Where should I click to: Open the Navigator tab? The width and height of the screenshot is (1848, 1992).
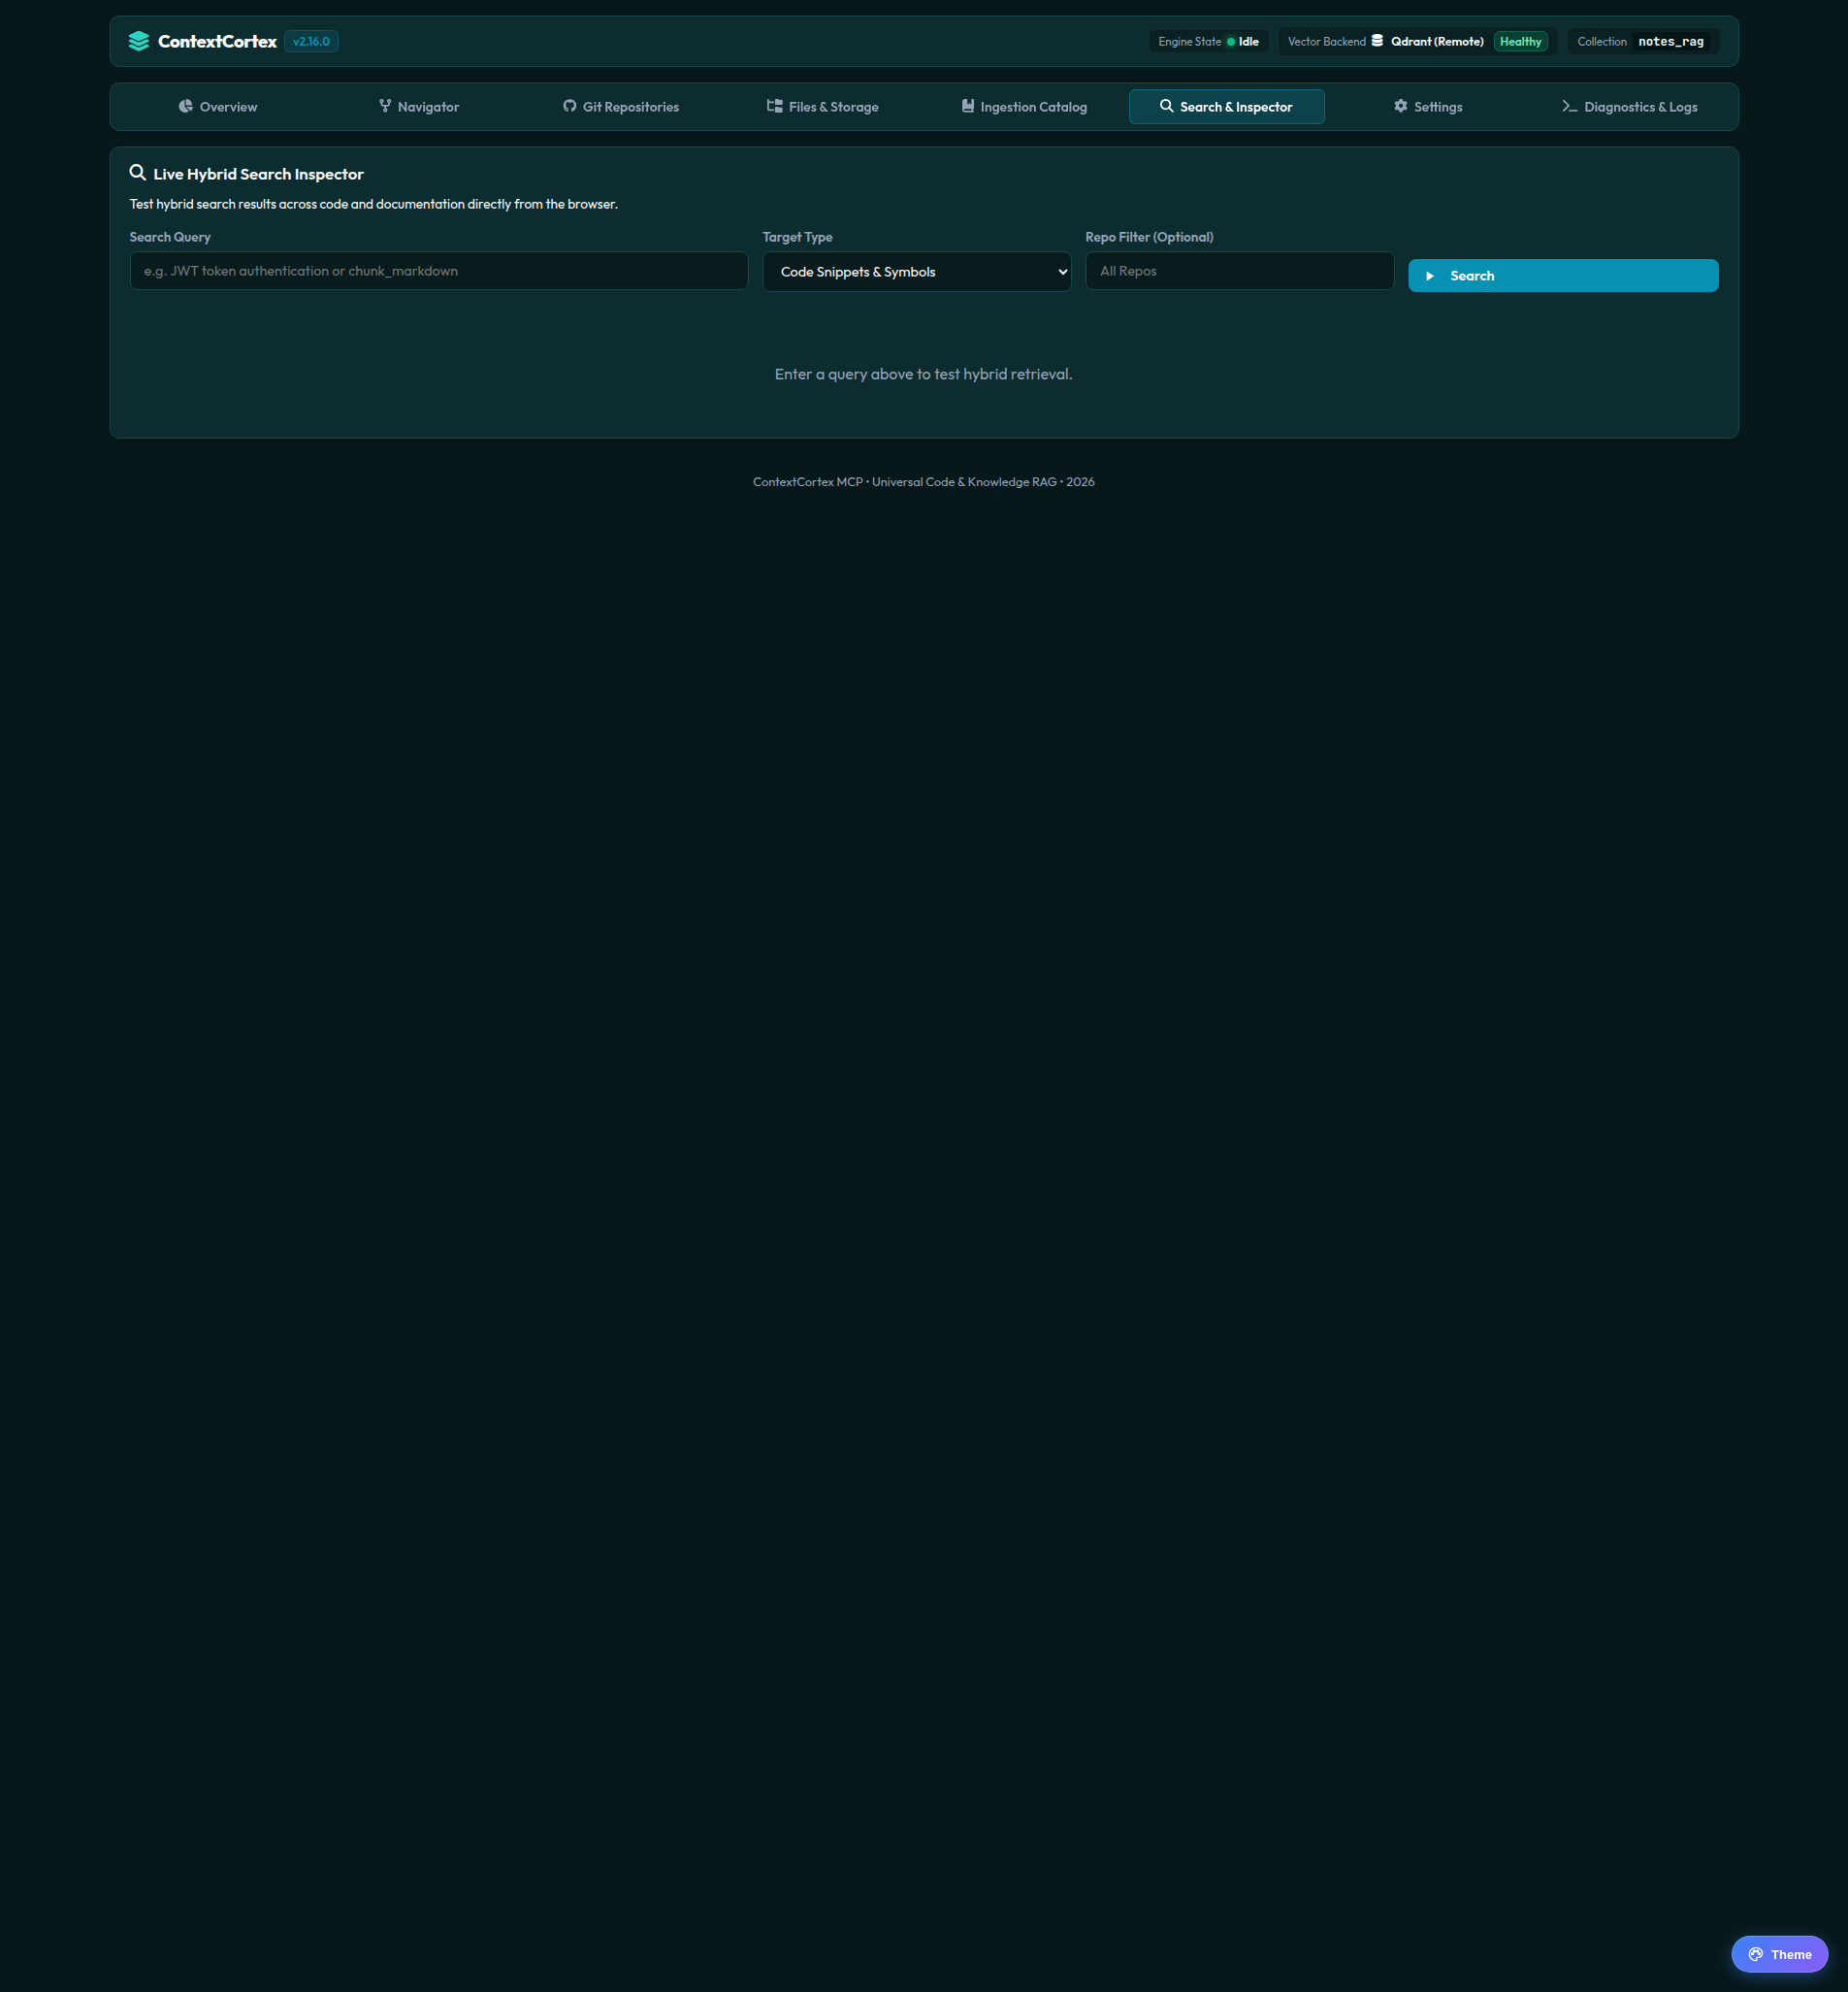tap(419, 107)
